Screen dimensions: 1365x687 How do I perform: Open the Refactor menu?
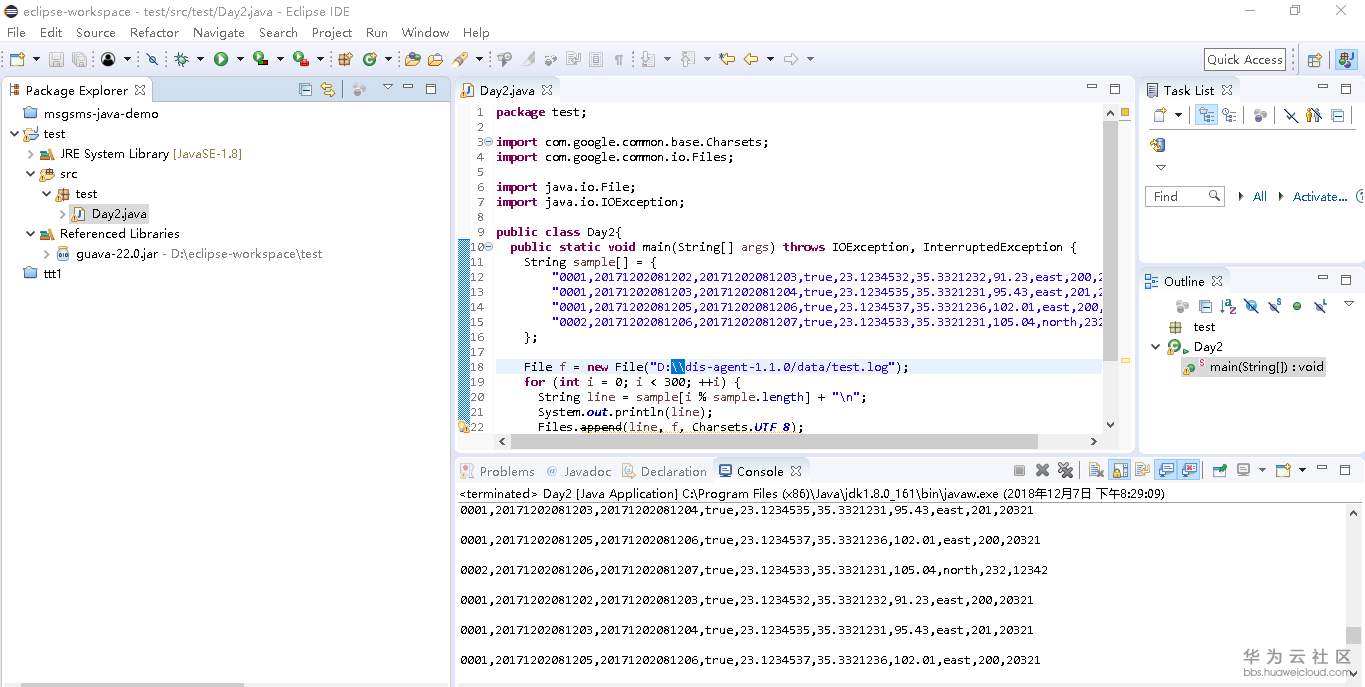(154, 32)
